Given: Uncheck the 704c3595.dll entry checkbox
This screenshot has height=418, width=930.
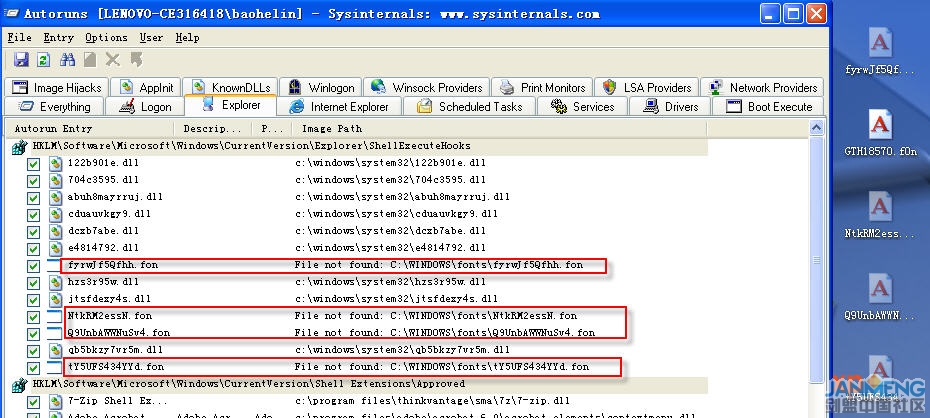Looking at the screenshot, I should point(33,181).
